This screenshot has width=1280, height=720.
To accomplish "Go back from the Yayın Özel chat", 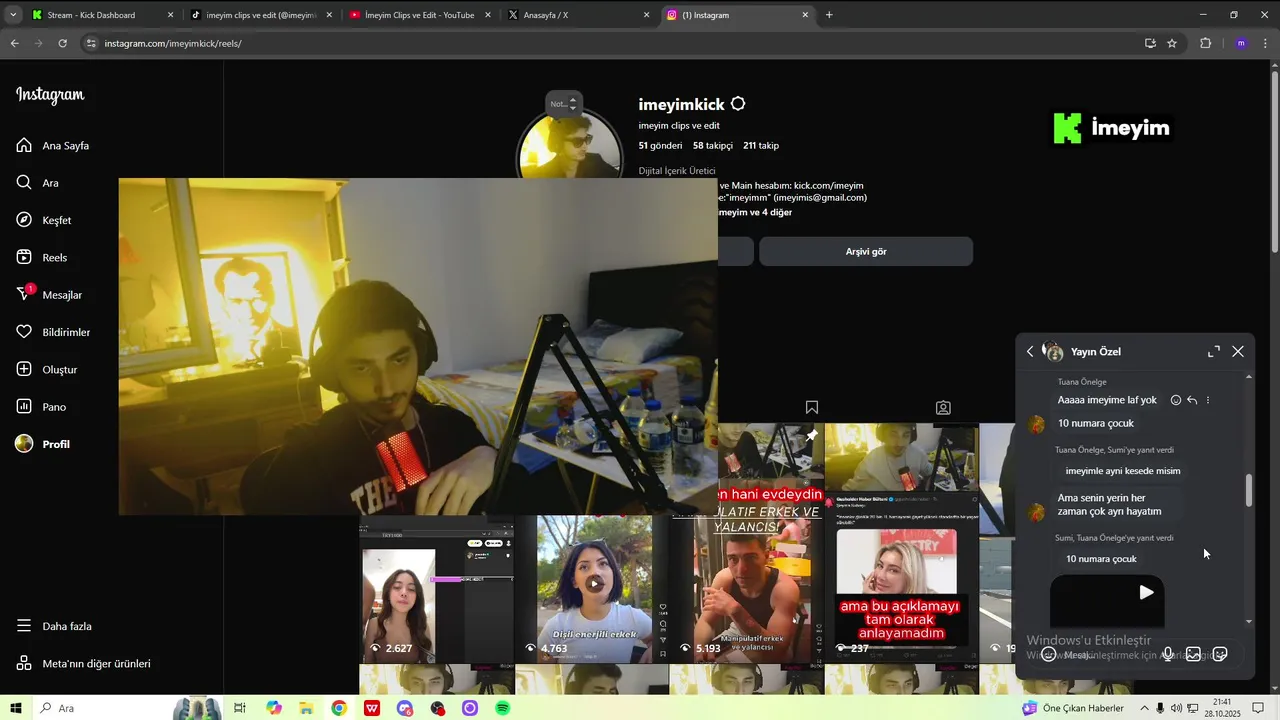I will (1030, 352).
